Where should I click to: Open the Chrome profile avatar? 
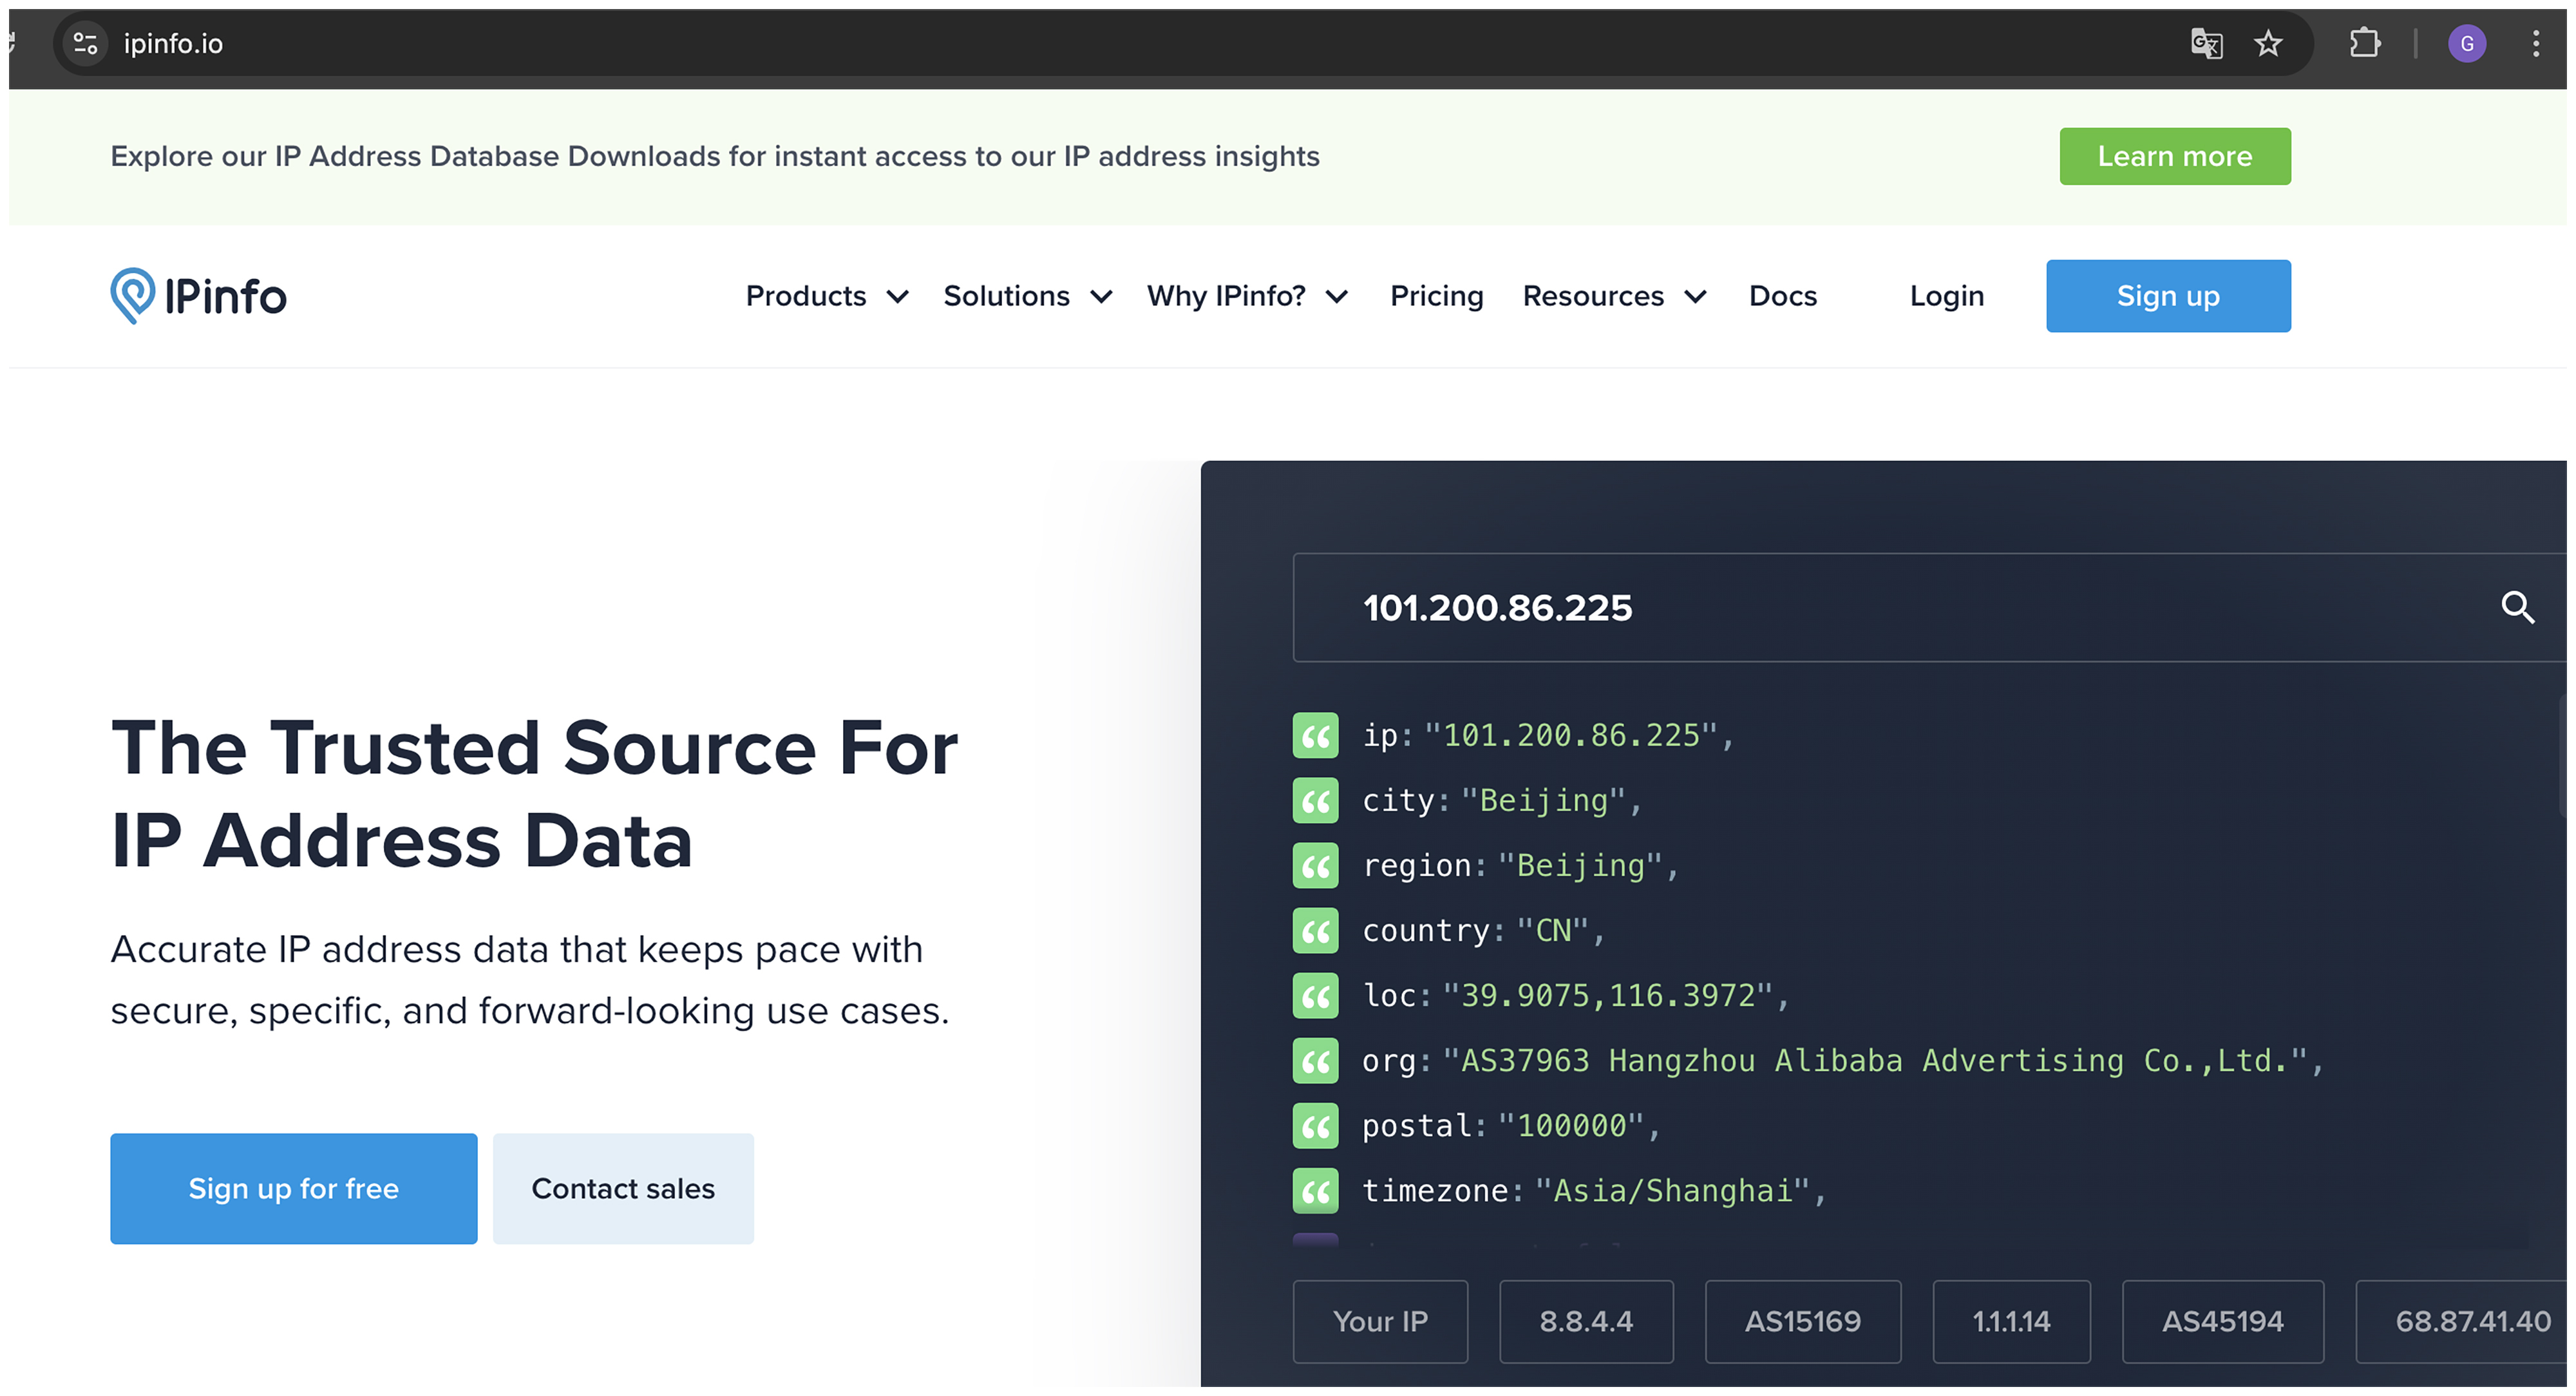click(2466, 43)
